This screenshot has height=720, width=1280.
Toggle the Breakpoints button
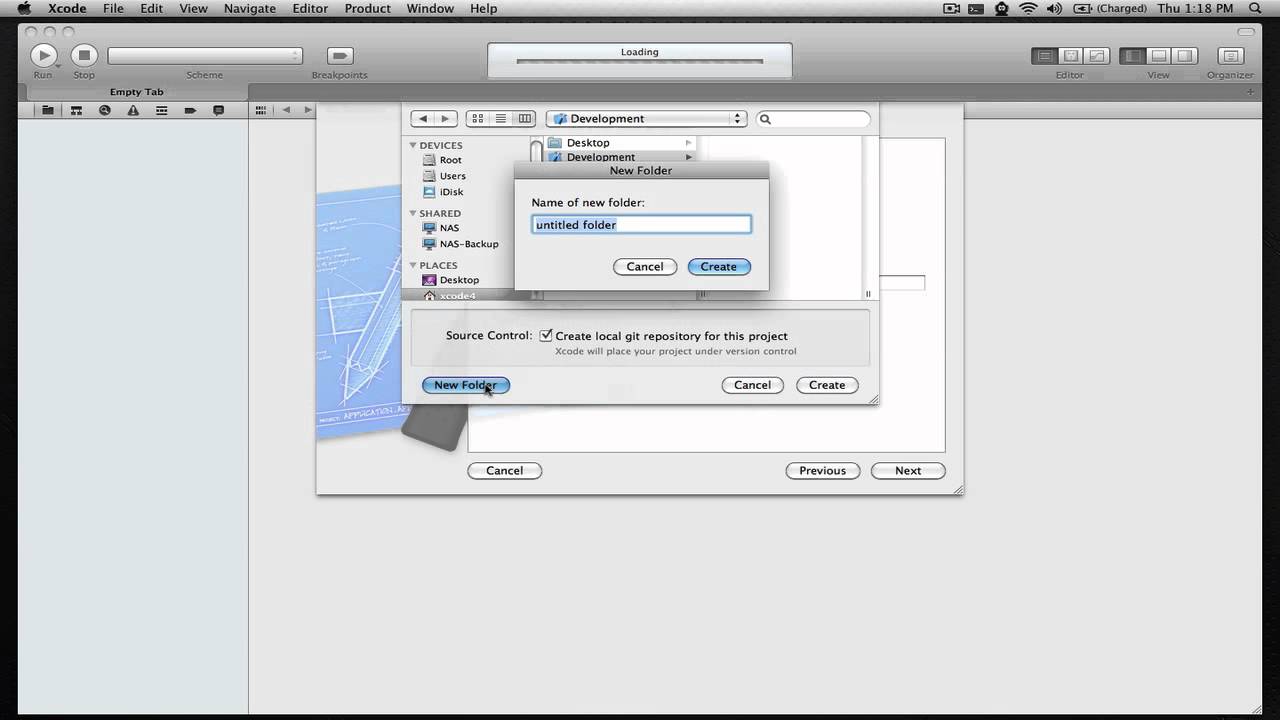(340, 56)
